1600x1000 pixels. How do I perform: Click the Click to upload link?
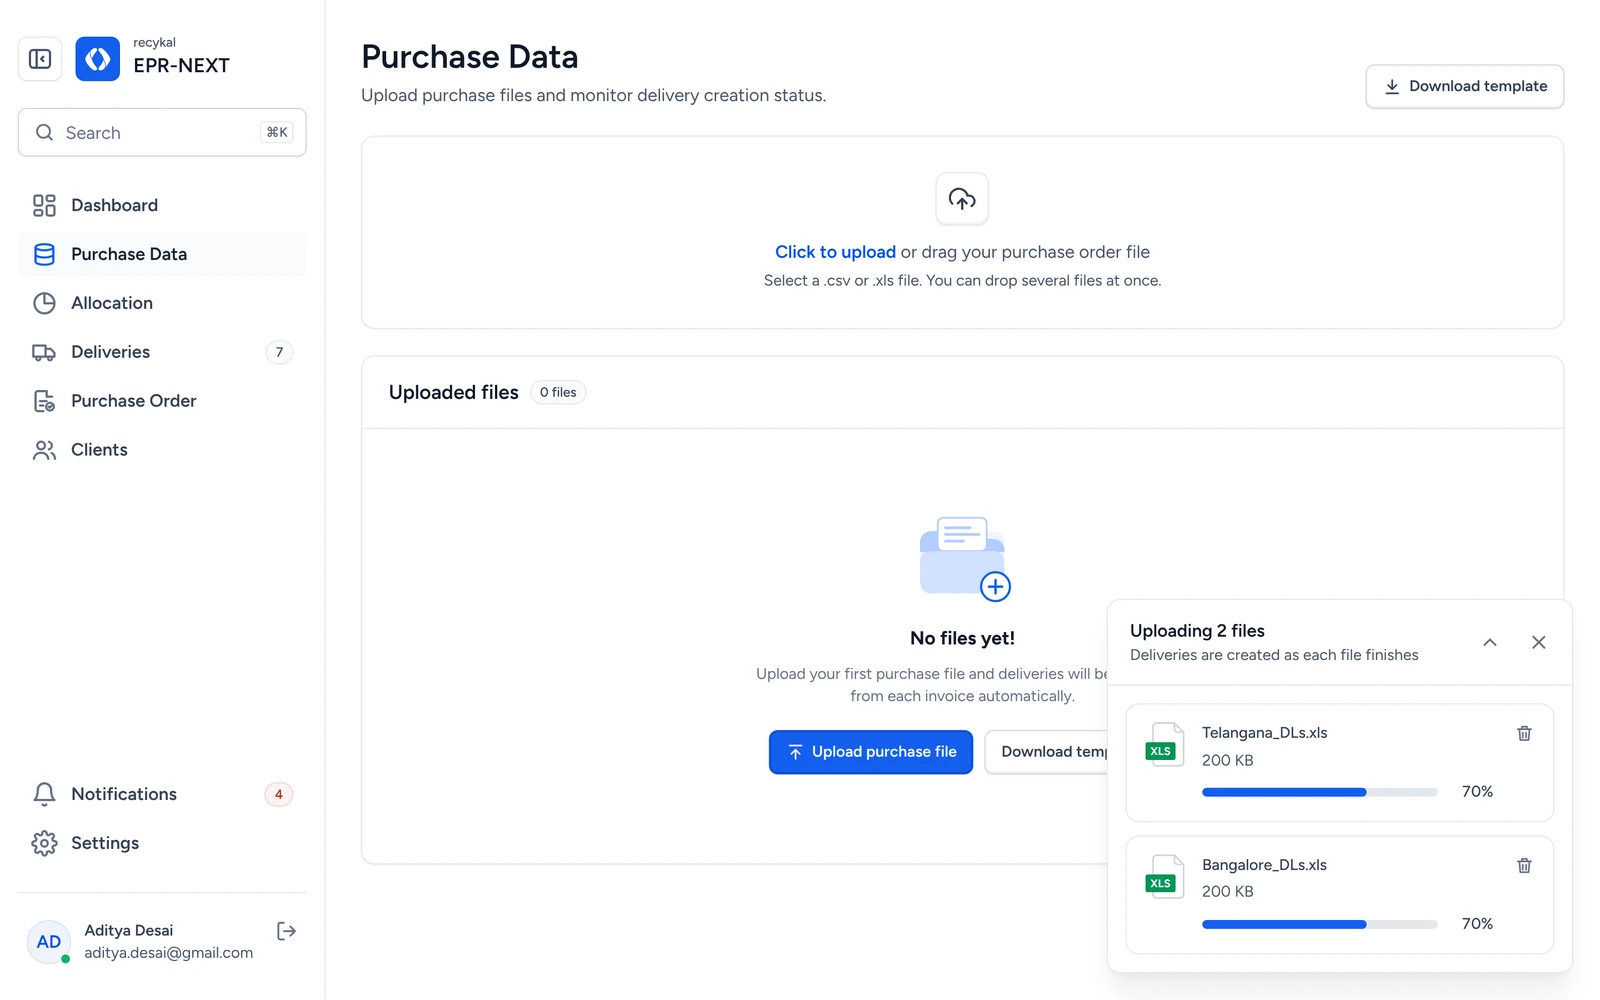pos(835,252)
